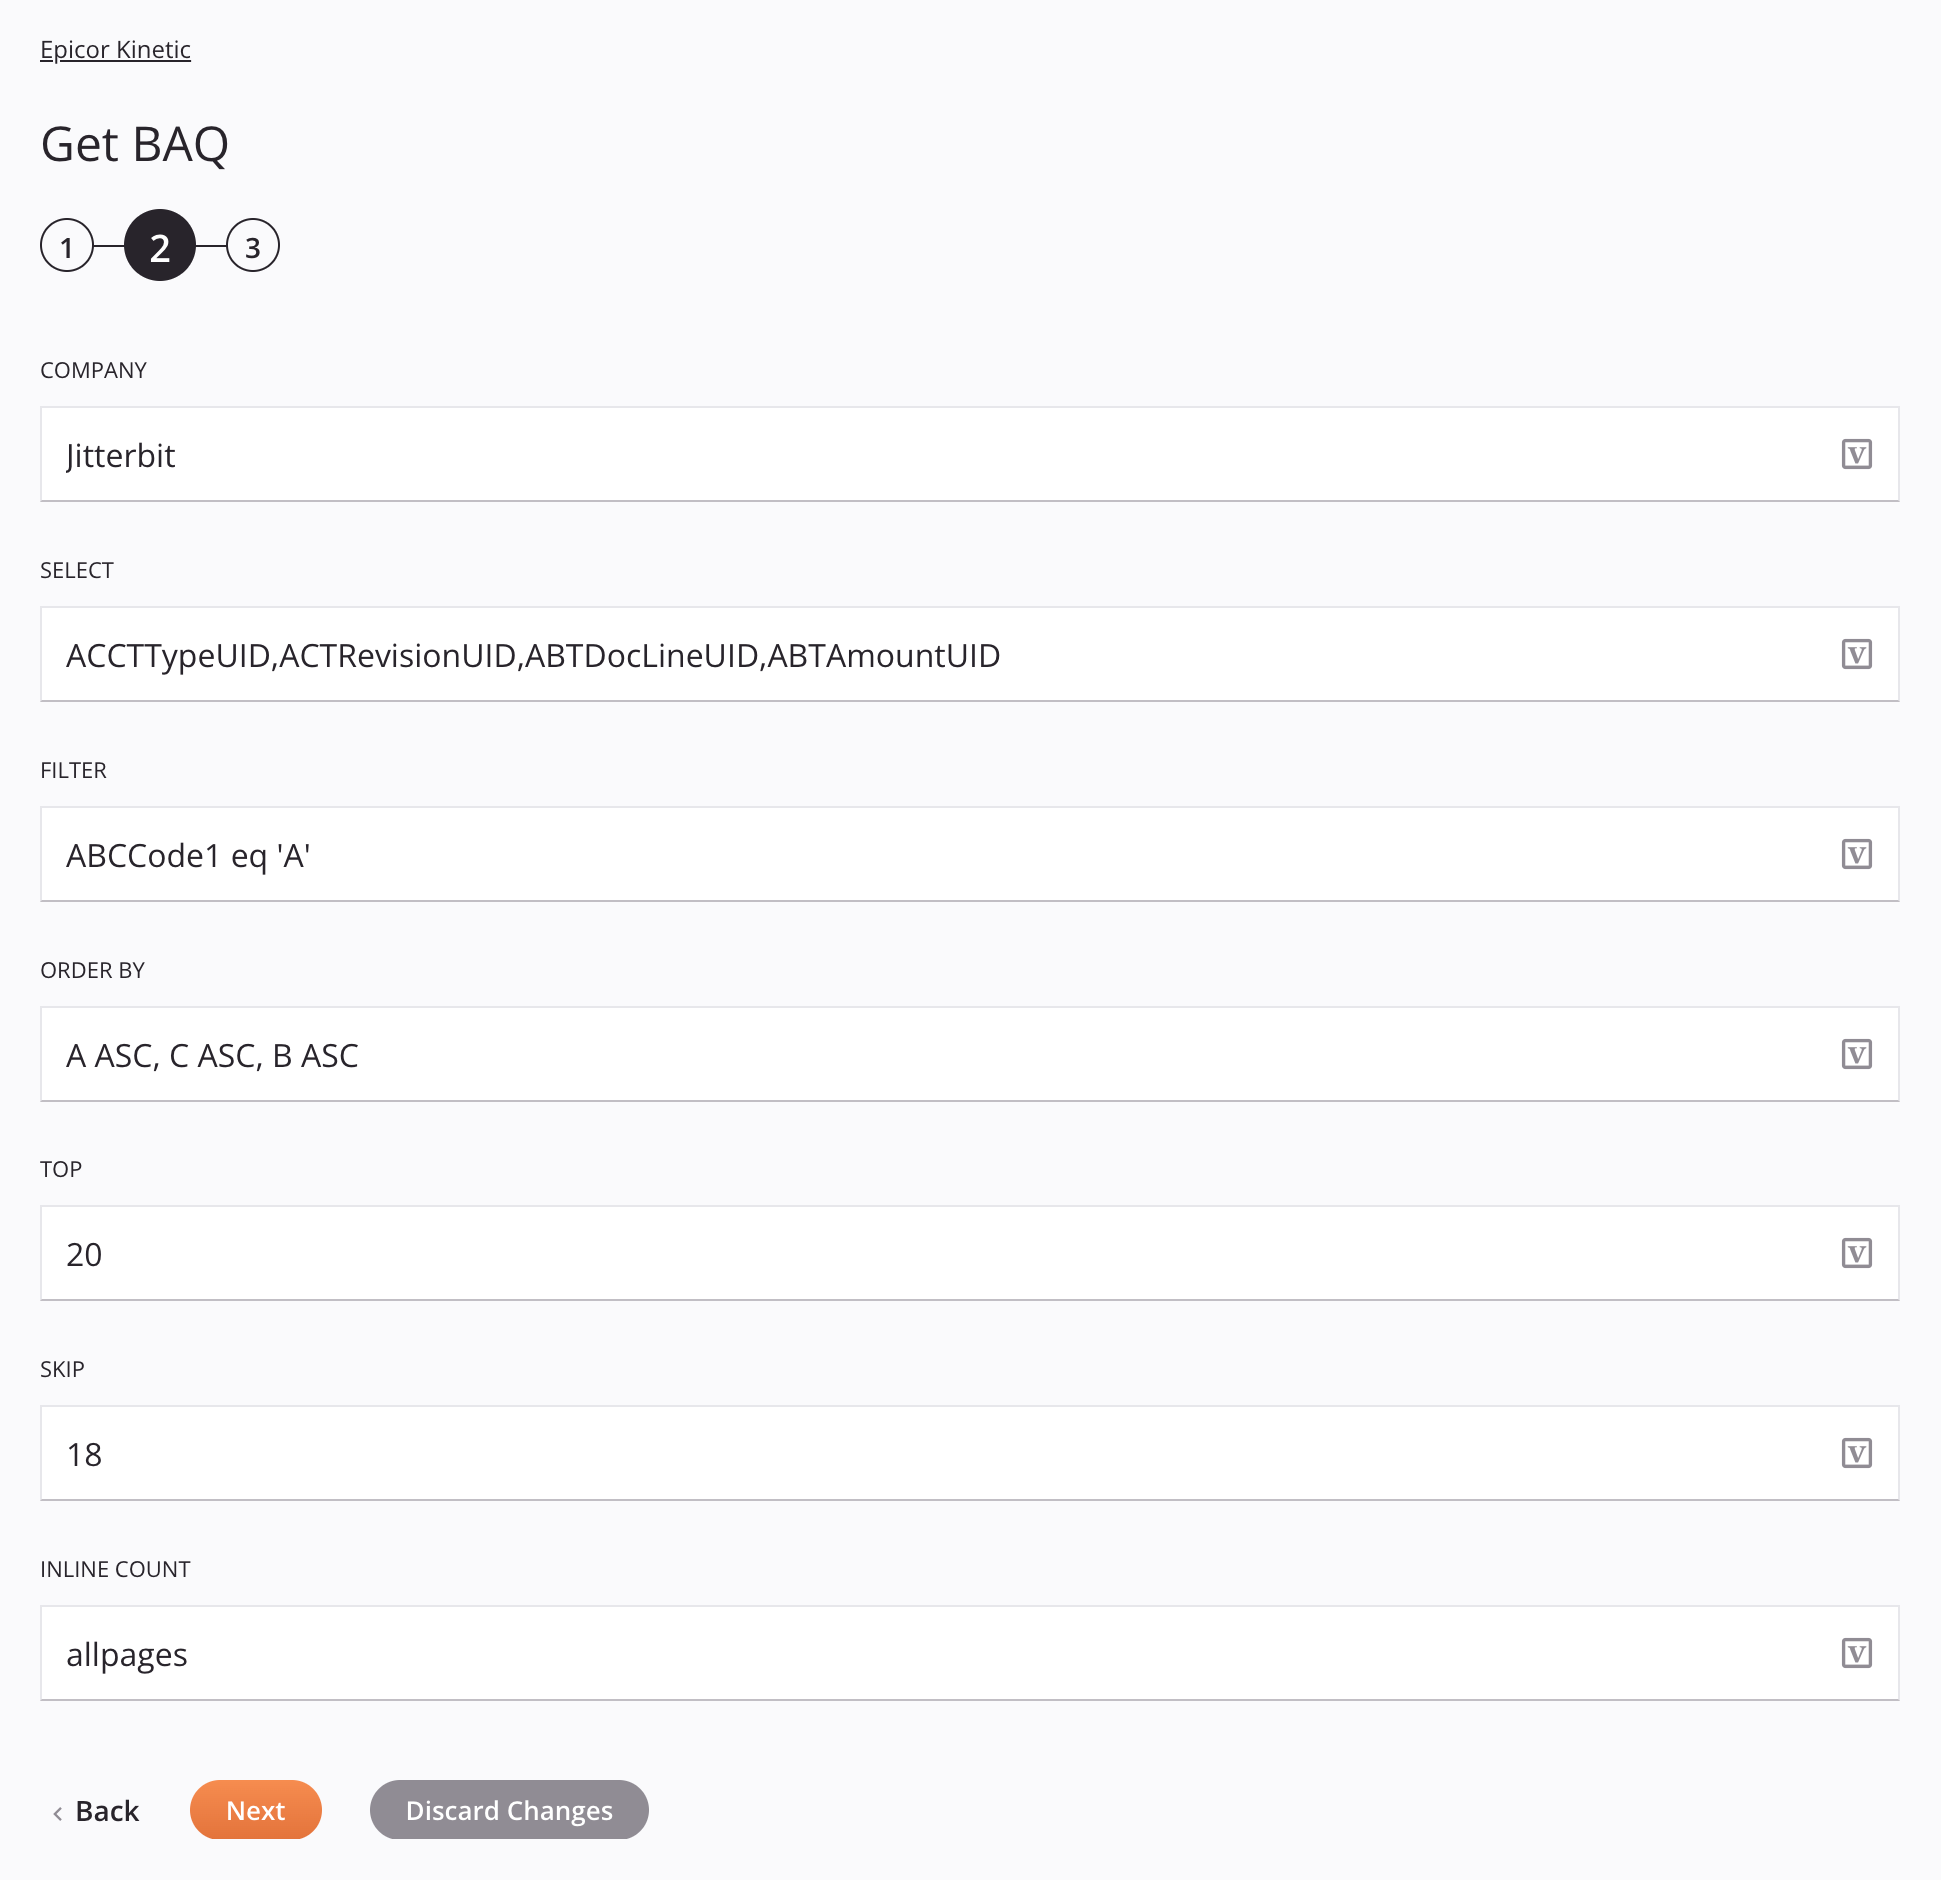Select the COMPANY input field
Viewport: 1941px width, 1880px height.
point(969,454)
